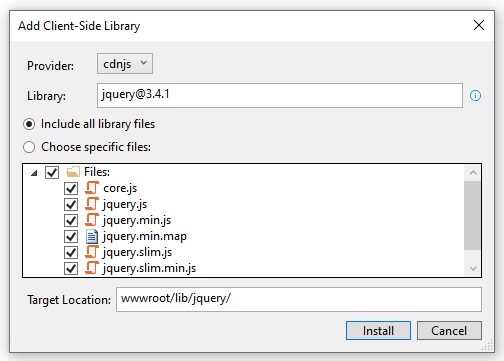Click the jquery.min.map document icon
Screen dimensions: 504x361
coord(92,236)
